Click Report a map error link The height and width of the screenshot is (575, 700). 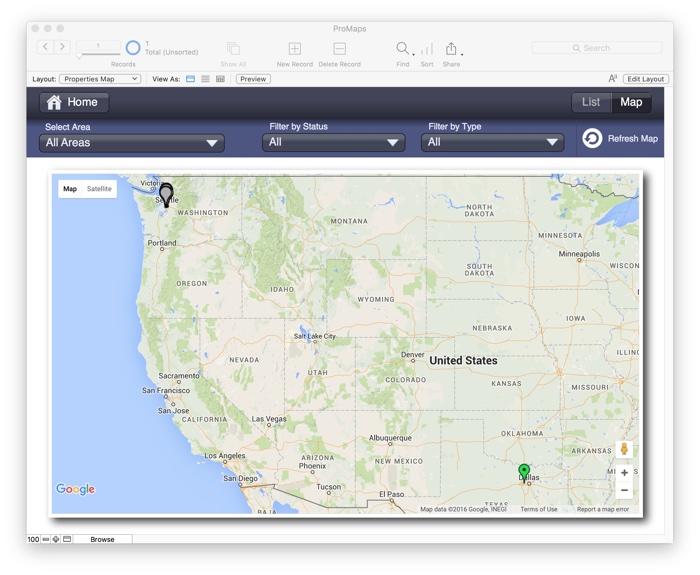pyautogui.click(x=603, y=509)
